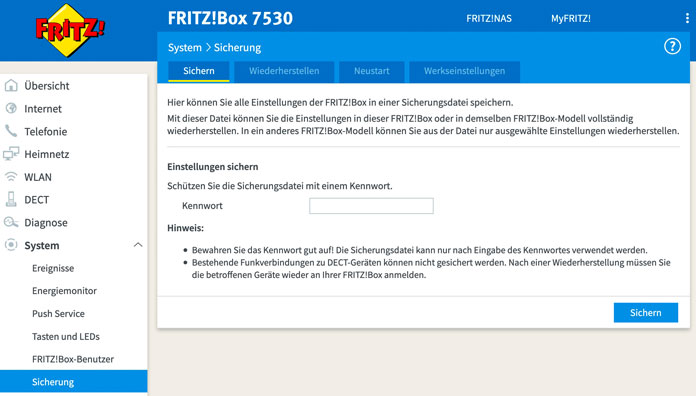Click the Hinweis: heading

point(186,228)
